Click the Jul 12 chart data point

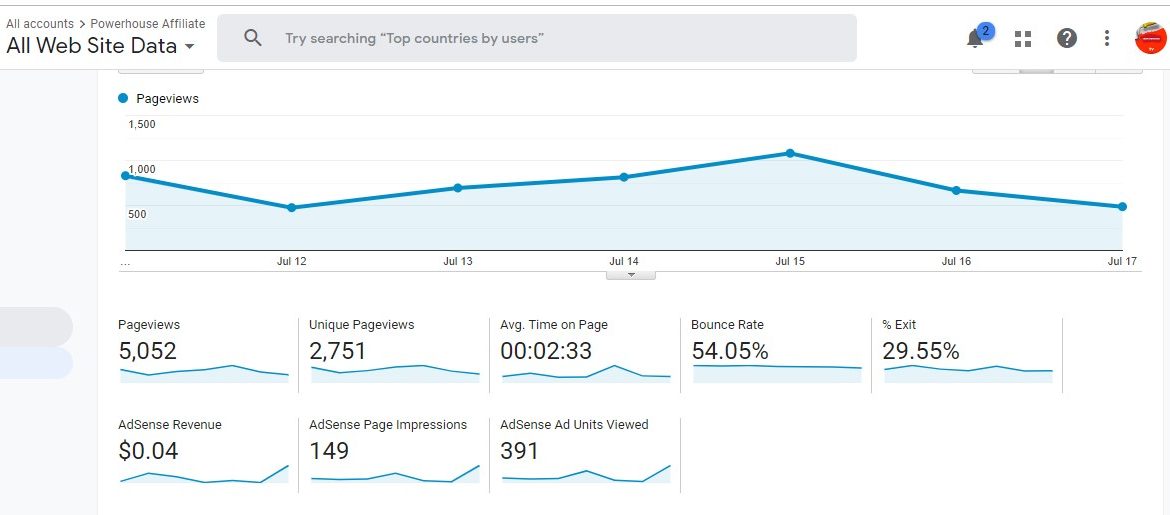[292, 208]
